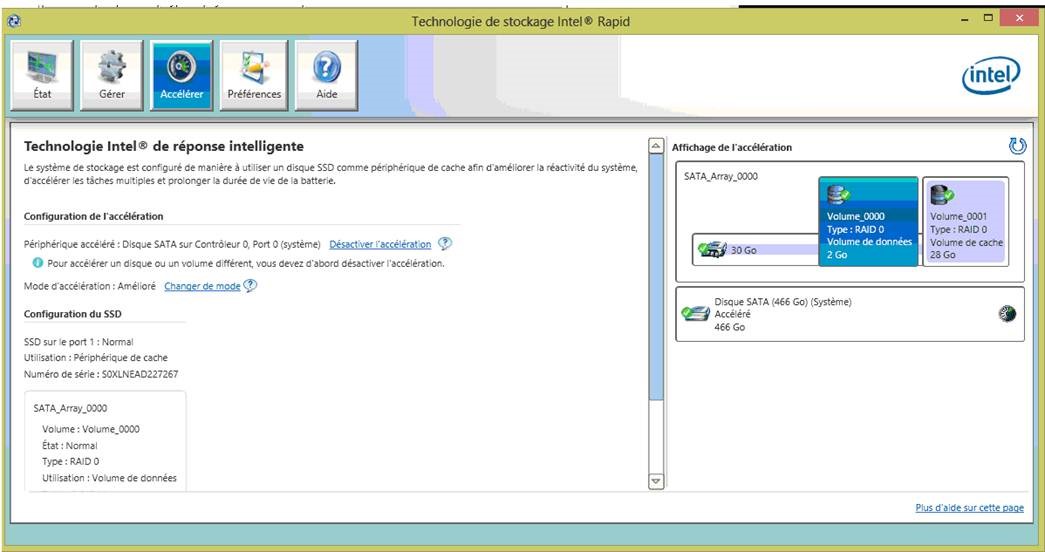Click the blue info icon by acceleration note
This screenshot has height=552, width=1045.
38,263
